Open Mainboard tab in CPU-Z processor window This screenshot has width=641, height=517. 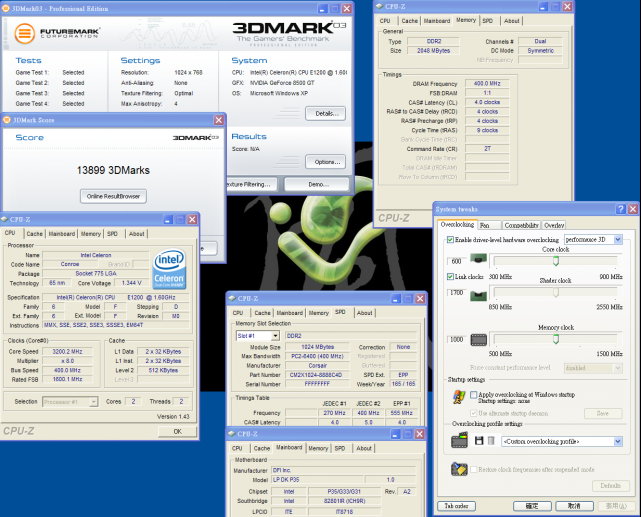62,234
